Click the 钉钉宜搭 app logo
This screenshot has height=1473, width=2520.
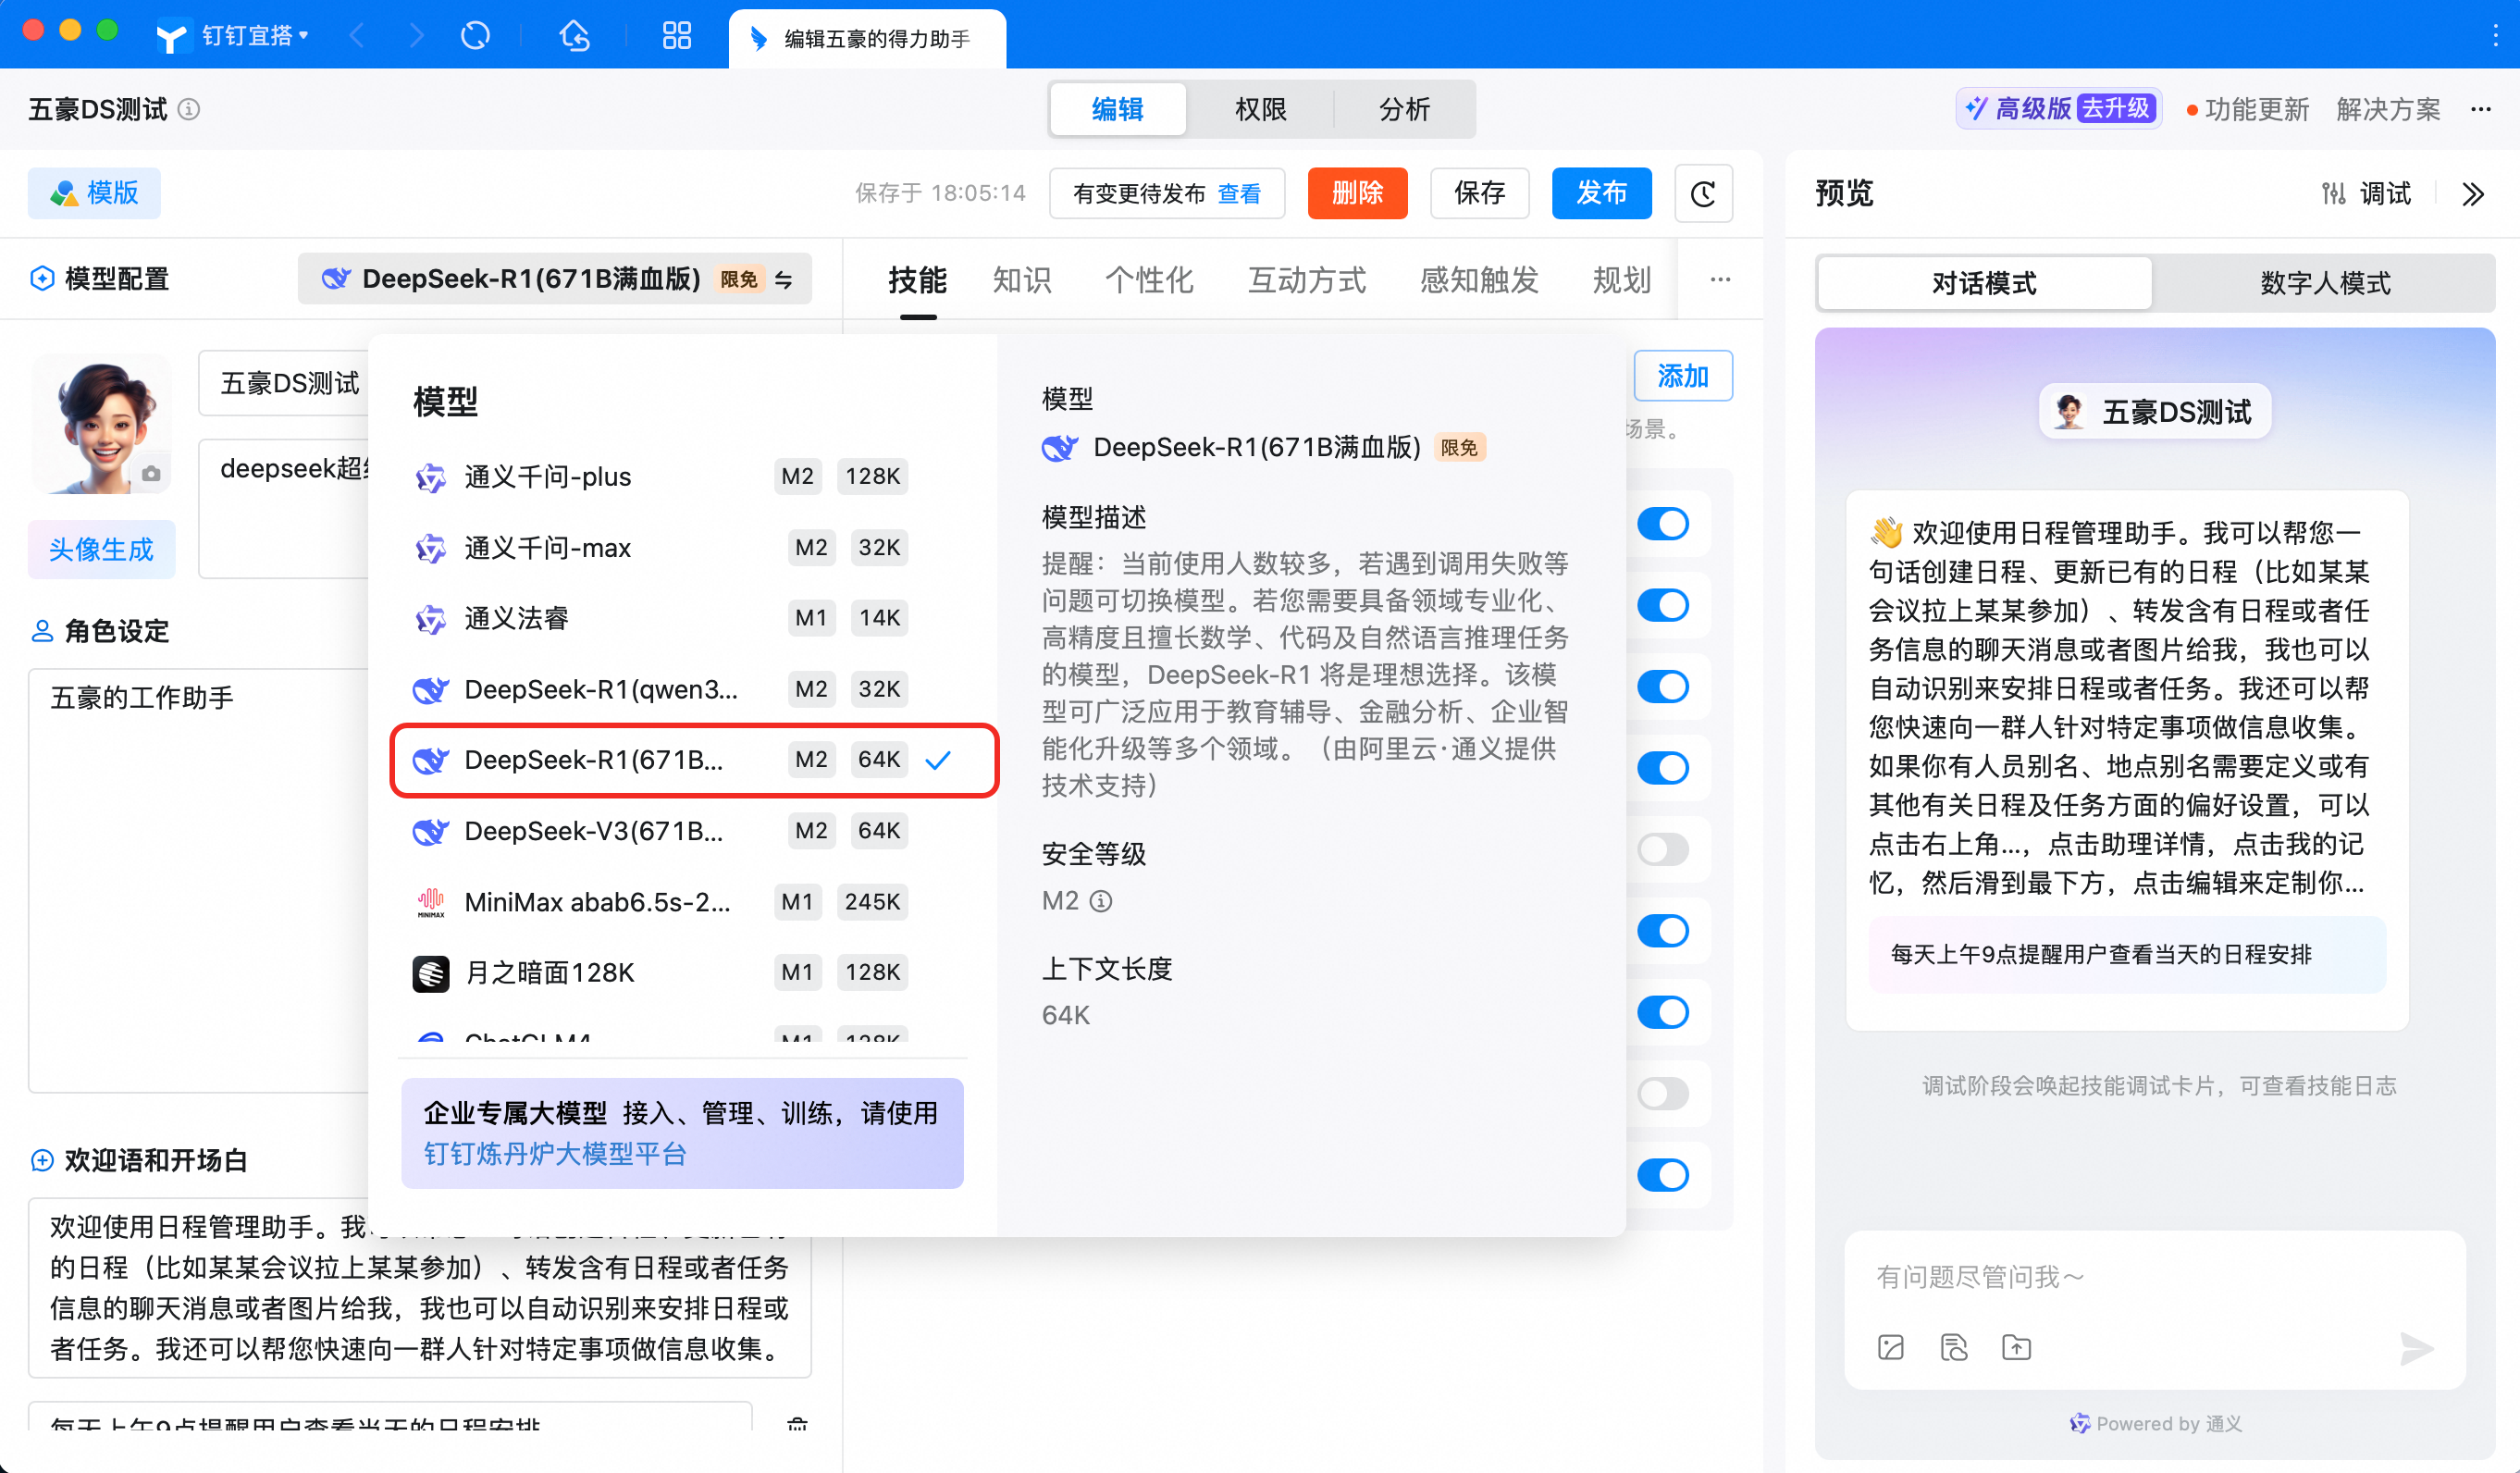172,37
